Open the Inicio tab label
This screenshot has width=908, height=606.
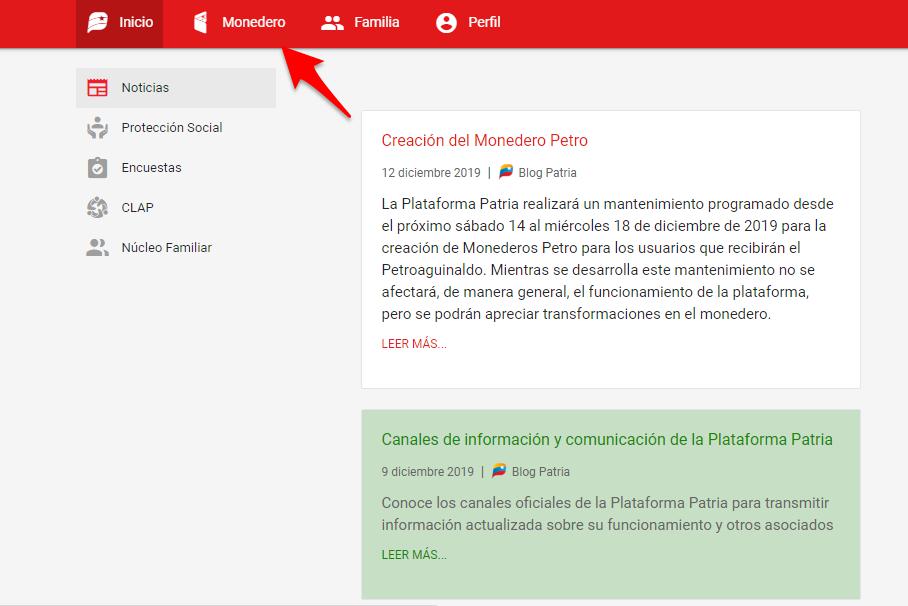136,23
